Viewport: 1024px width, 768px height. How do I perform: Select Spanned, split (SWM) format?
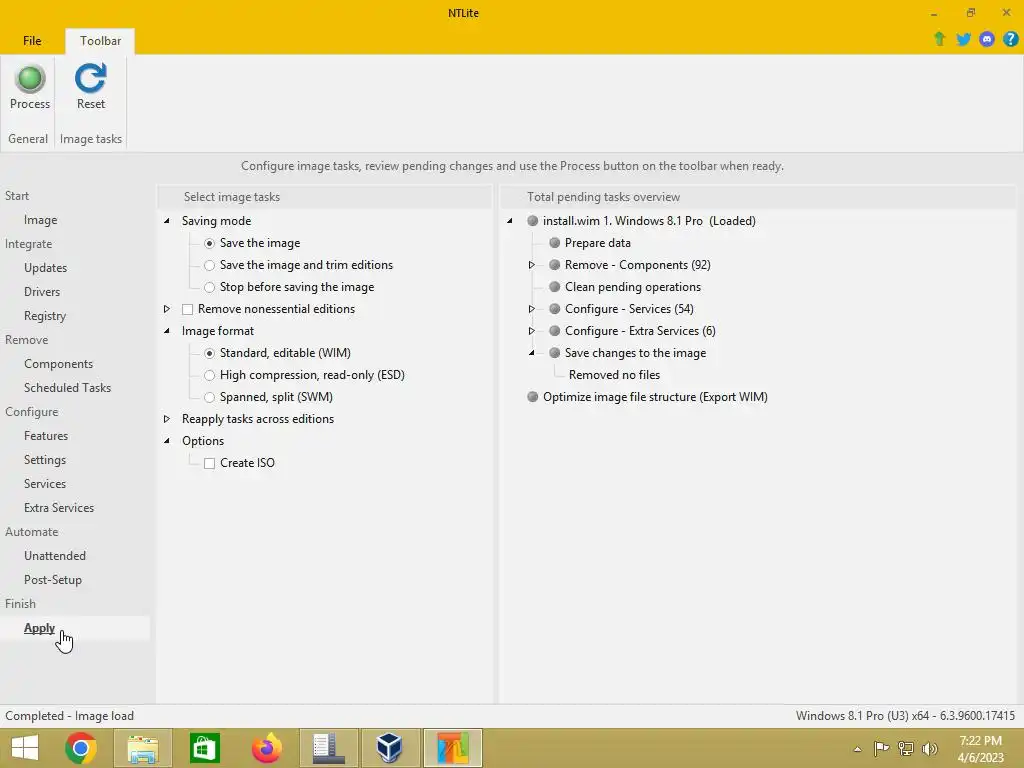click(x=209, y=397)
